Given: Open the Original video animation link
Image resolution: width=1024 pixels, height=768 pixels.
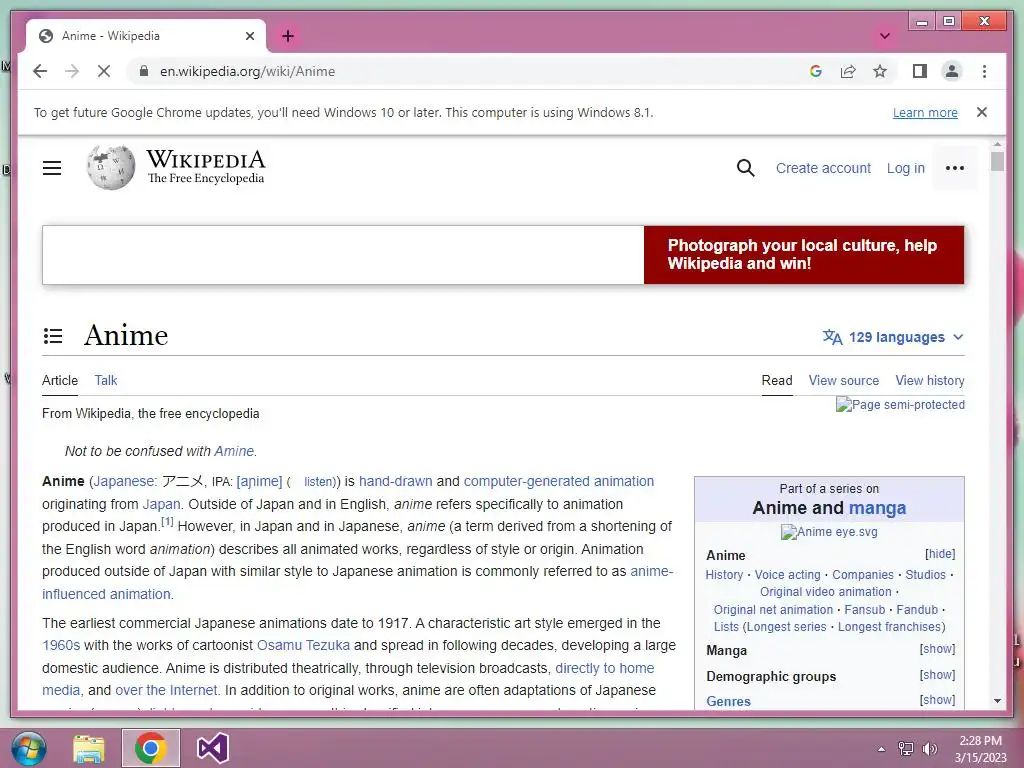Looking at the screenshot, I should click(825, 592).
